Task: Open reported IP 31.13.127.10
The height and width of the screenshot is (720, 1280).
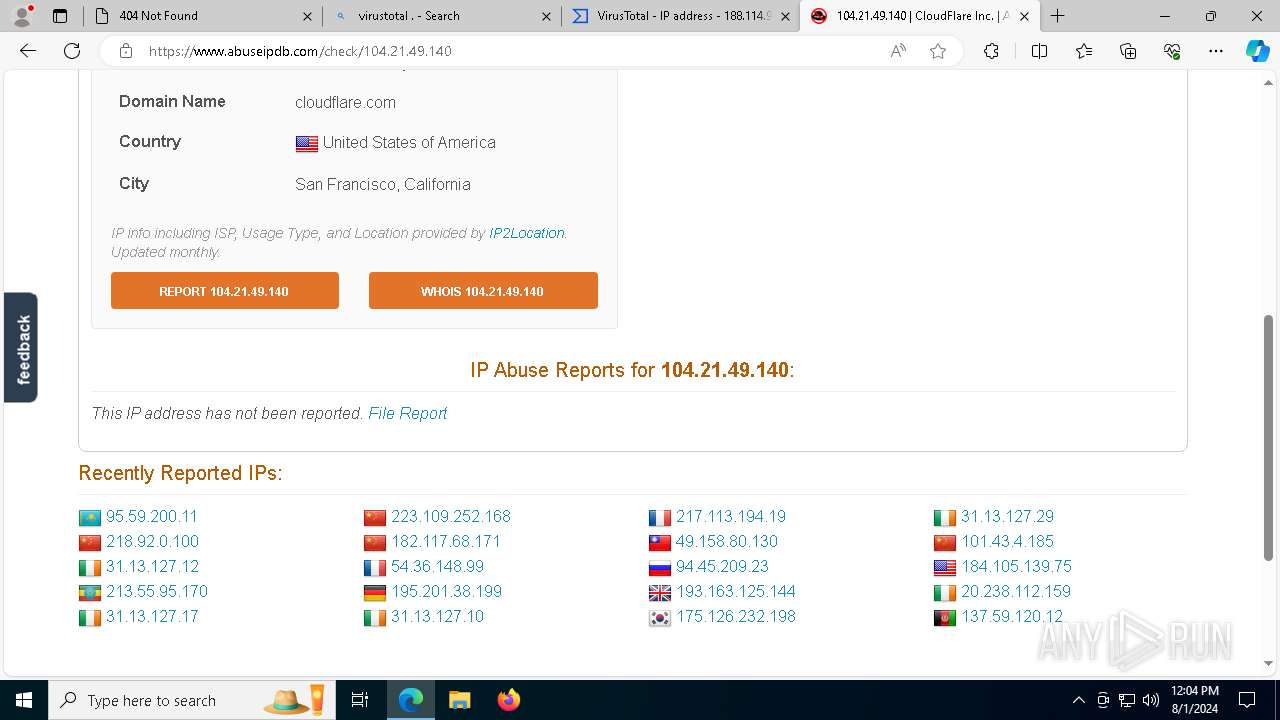Action: [437, 617]
